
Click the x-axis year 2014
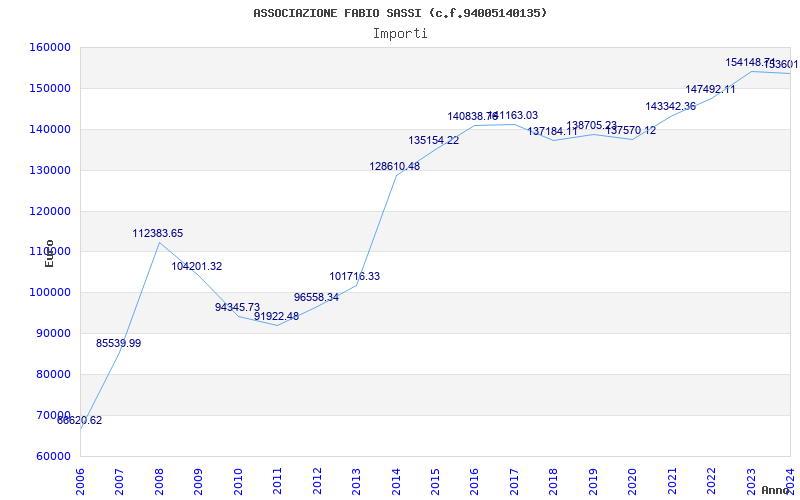tap(395, 482)
